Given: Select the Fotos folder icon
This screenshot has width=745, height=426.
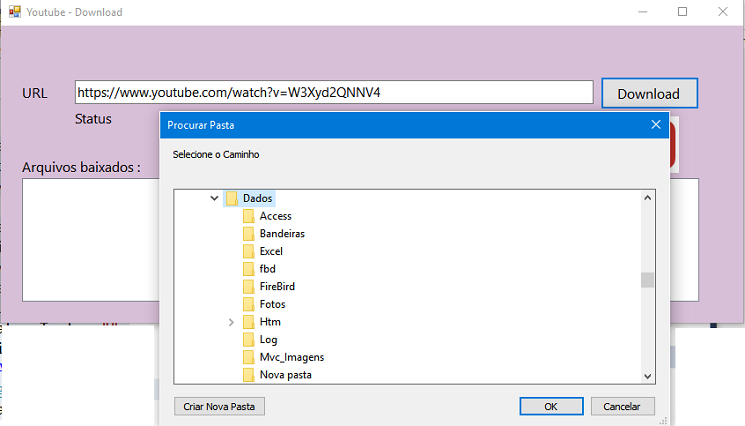Looking at the screenshot, I should click(248, 304).
